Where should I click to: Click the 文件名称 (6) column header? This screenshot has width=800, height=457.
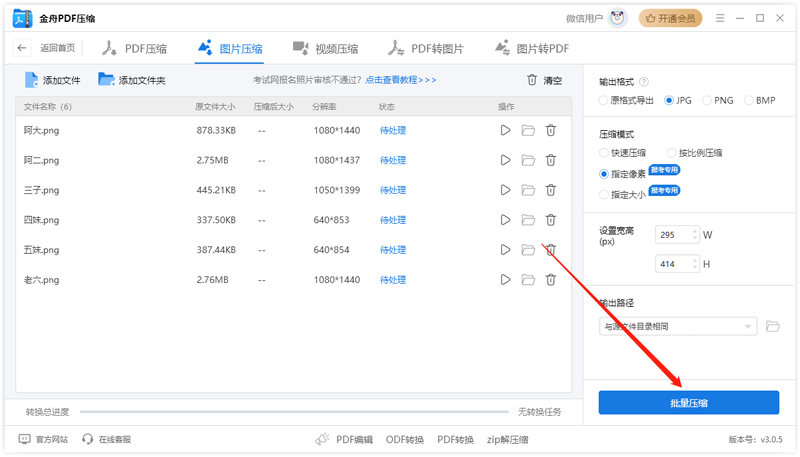(x=47, y=107)
